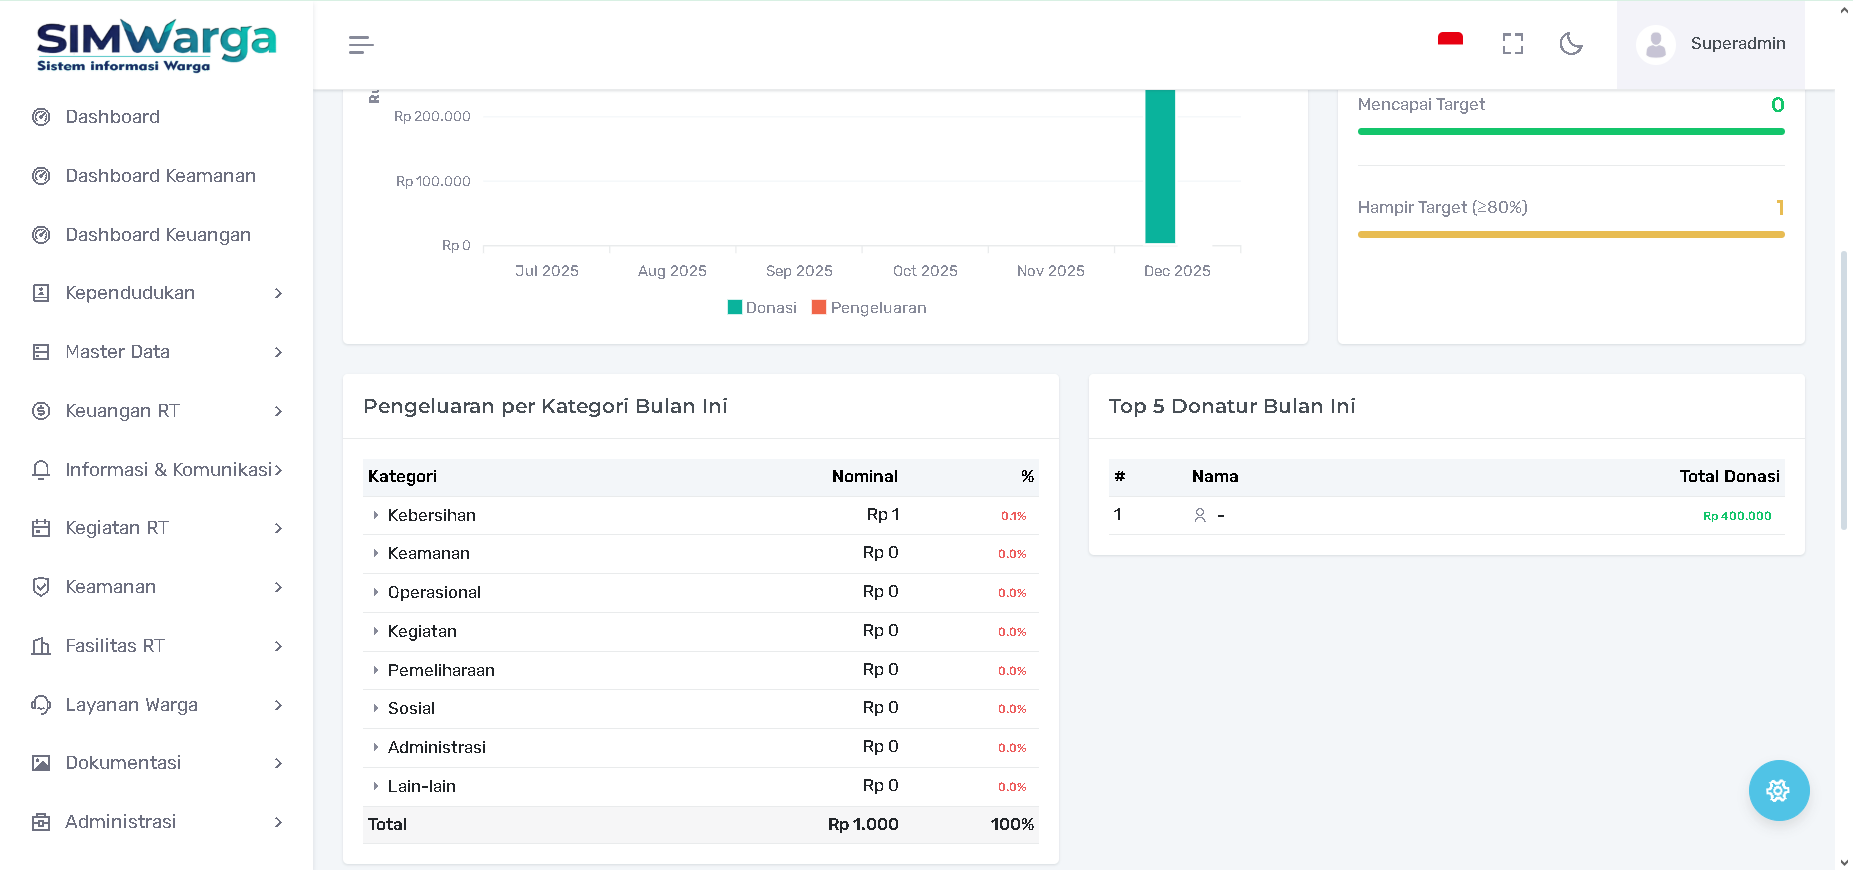
Task: Toggle dark mode with the moon icon
Action: pyautogui.click(x=1571, y=44)
